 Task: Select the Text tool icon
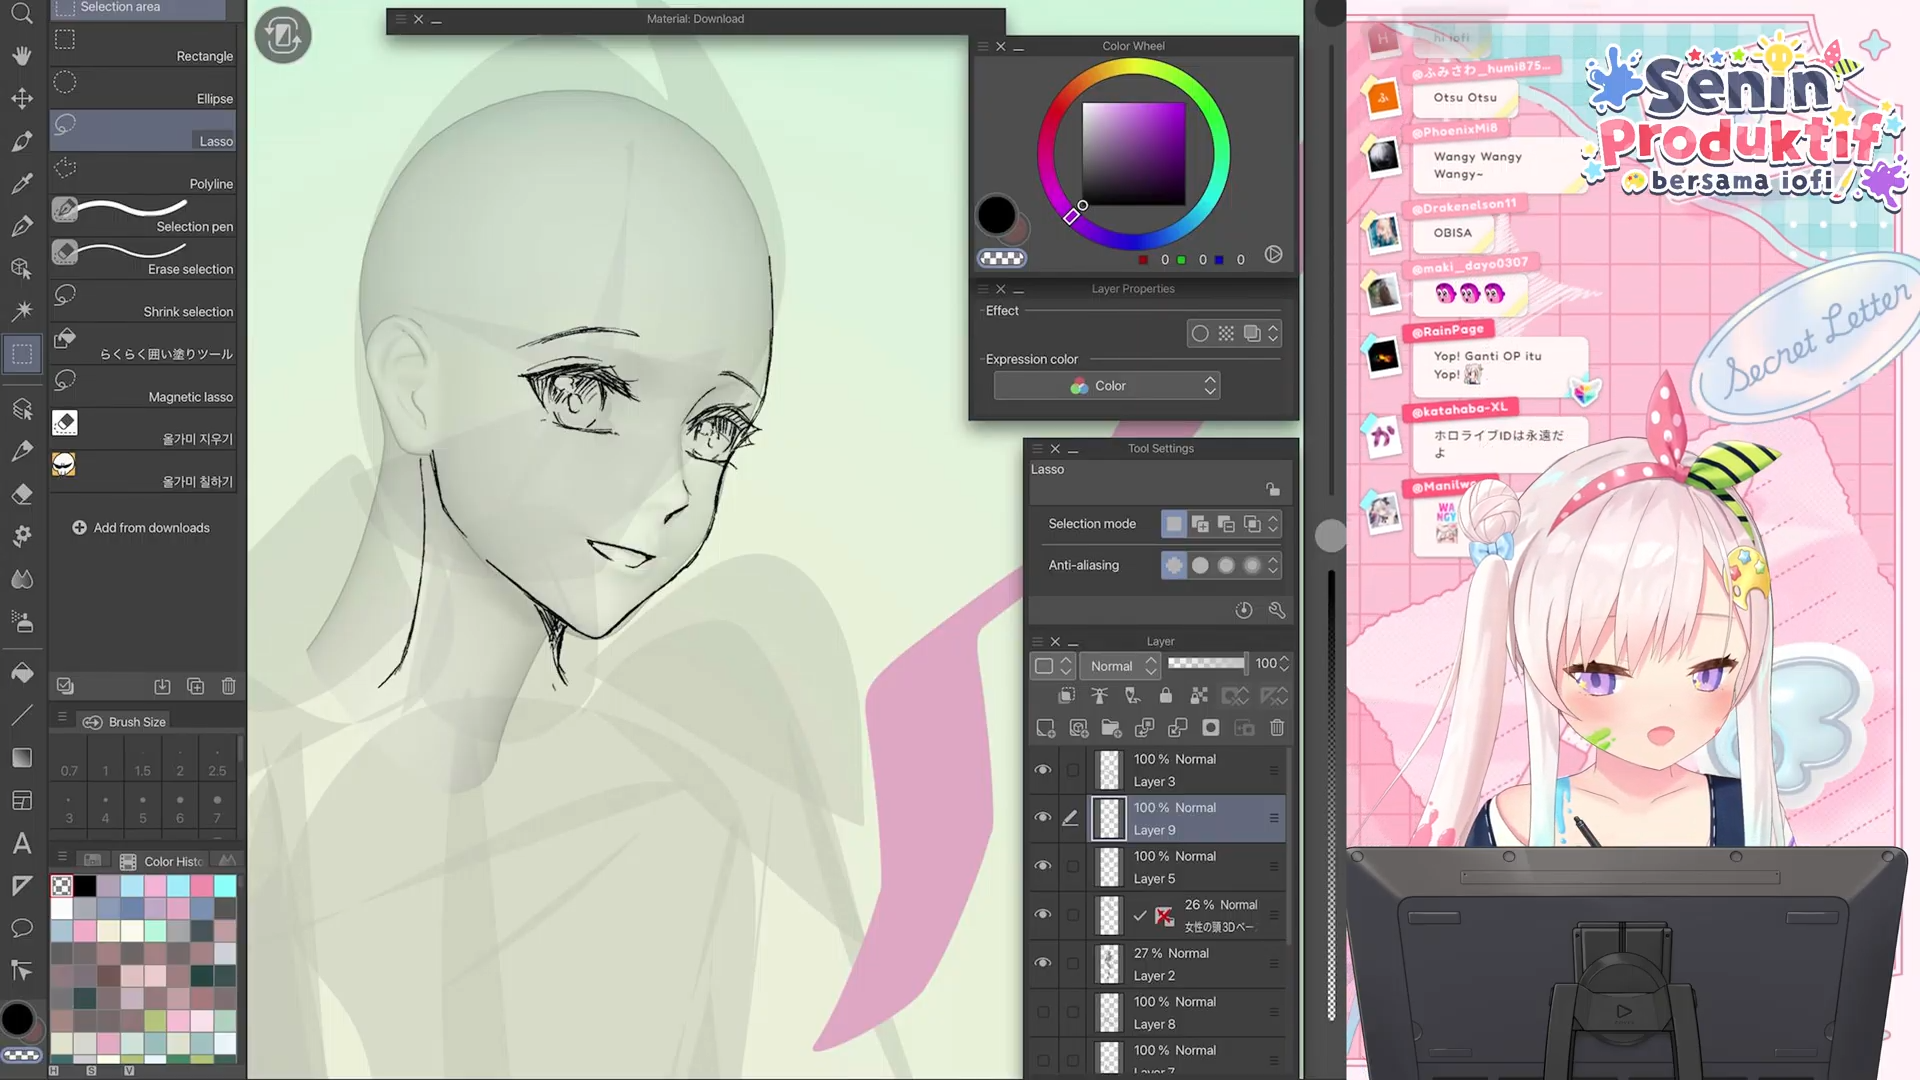click(22, 843)
